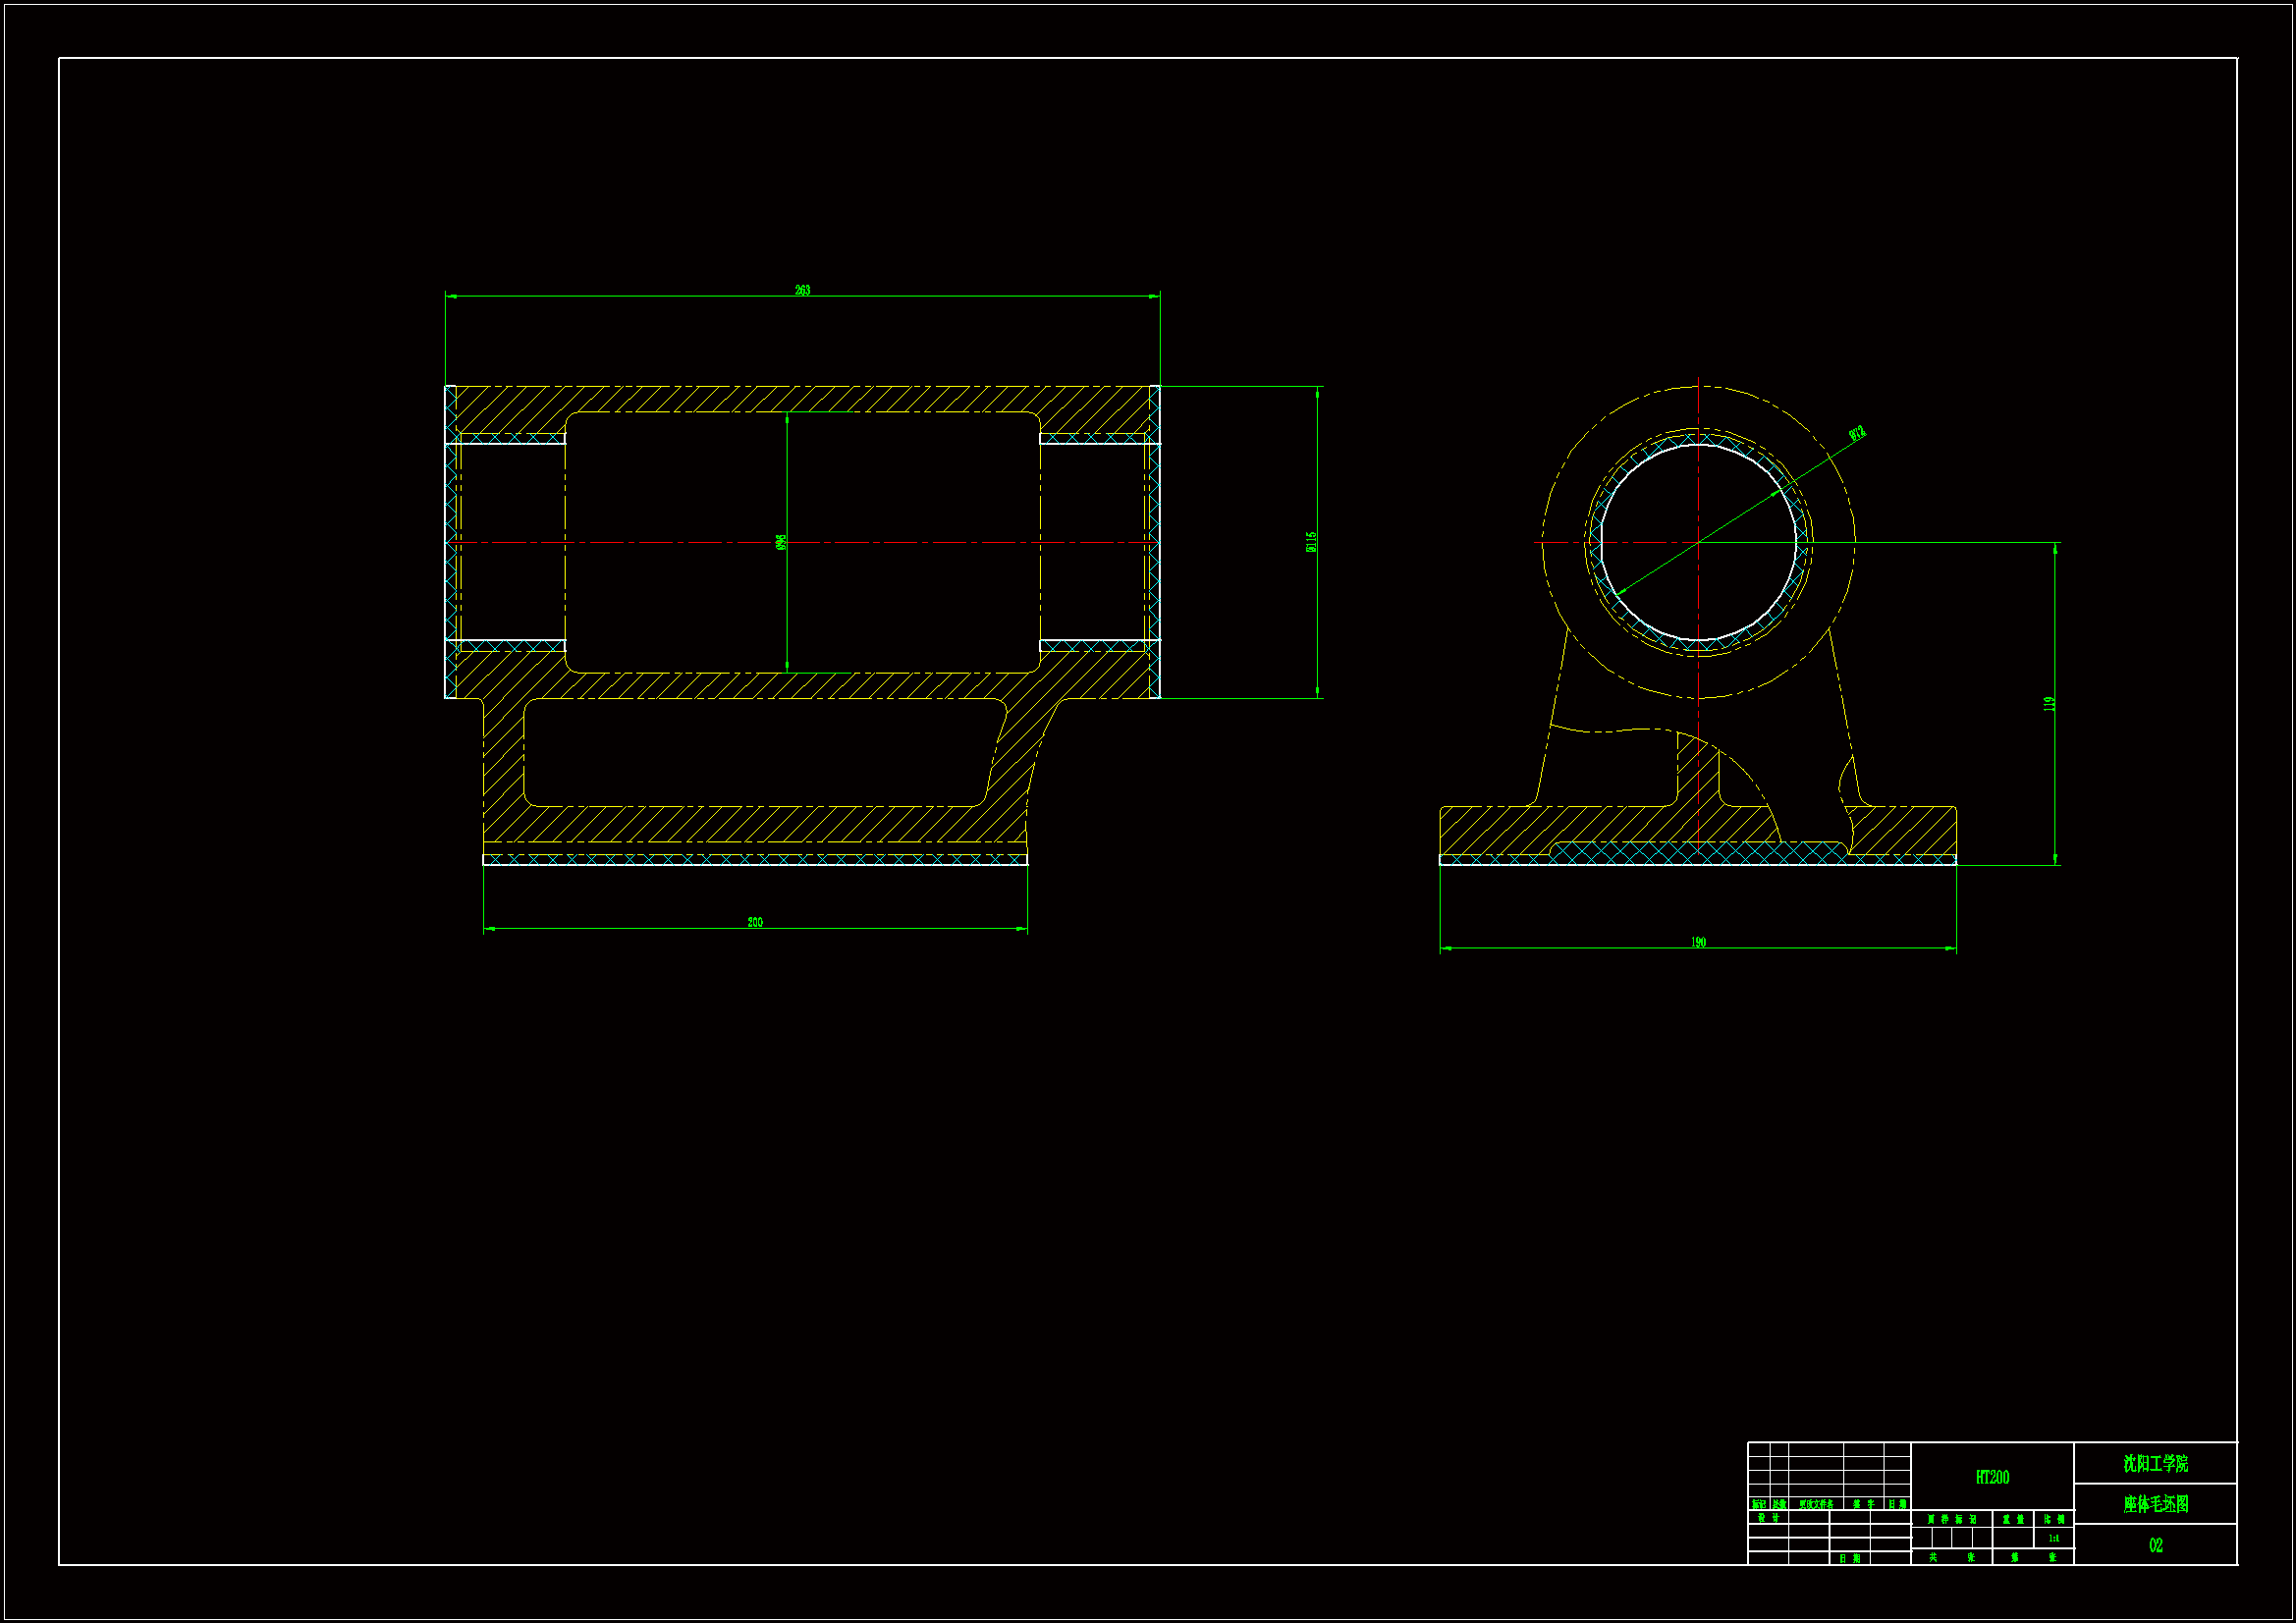Select the 重量 weight header cell
The width and height of the screenshot is (2296, 1623).
2012,1519
